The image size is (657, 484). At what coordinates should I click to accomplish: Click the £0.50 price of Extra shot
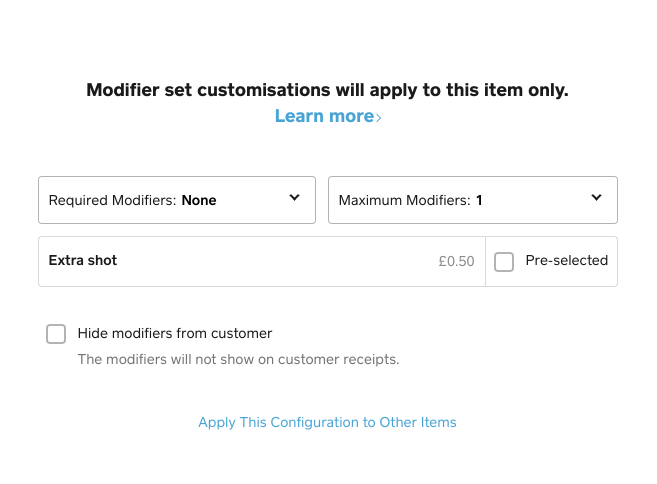click(456, 262)
